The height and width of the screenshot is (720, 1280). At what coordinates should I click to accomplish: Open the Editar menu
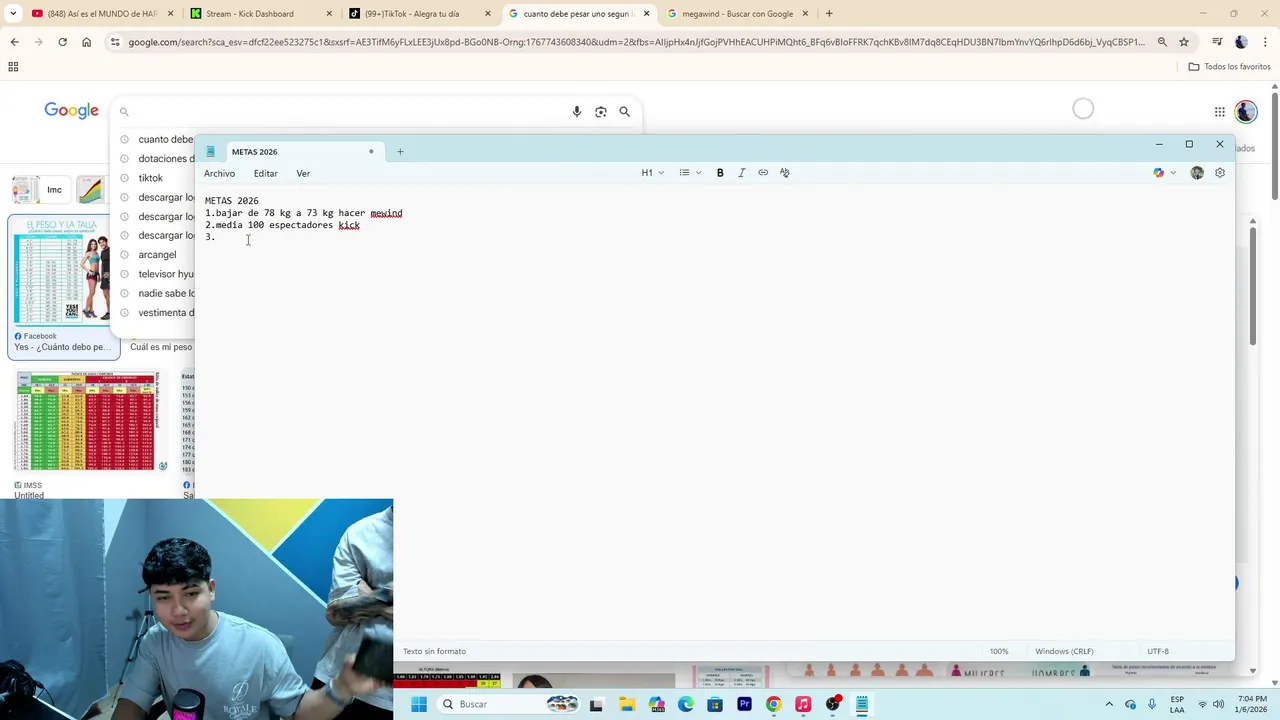tap(265, 174)
